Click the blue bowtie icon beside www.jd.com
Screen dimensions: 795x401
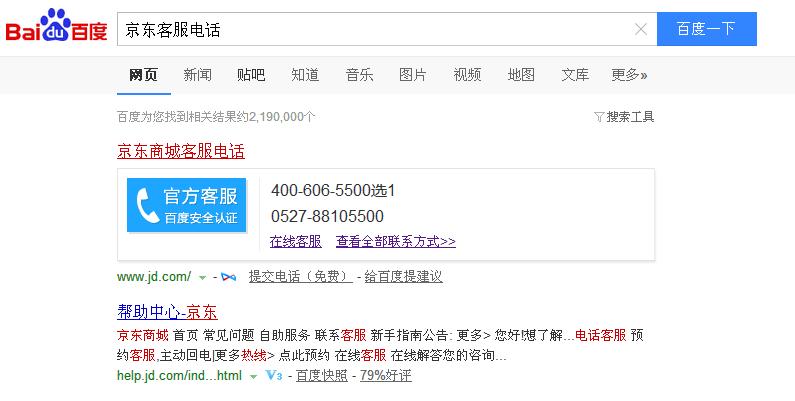229,277
